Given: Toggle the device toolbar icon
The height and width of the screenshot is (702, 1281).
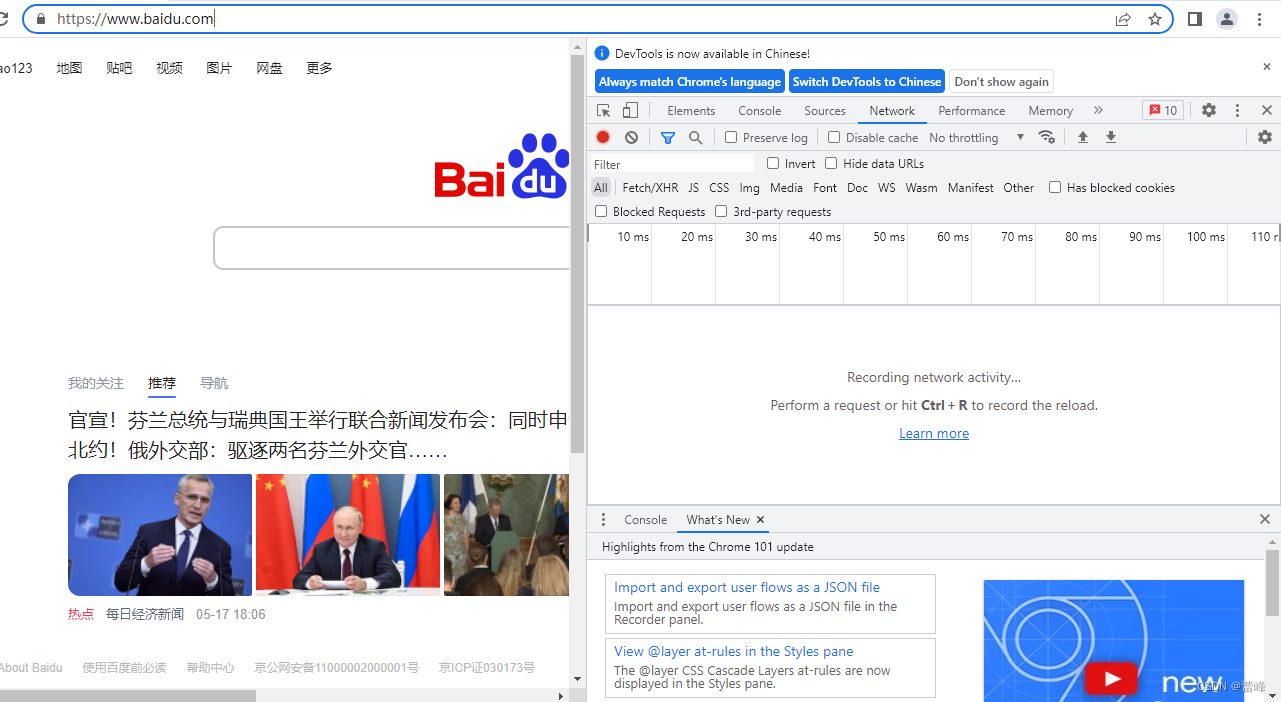Looking at the screenshot, I should 630,111.
